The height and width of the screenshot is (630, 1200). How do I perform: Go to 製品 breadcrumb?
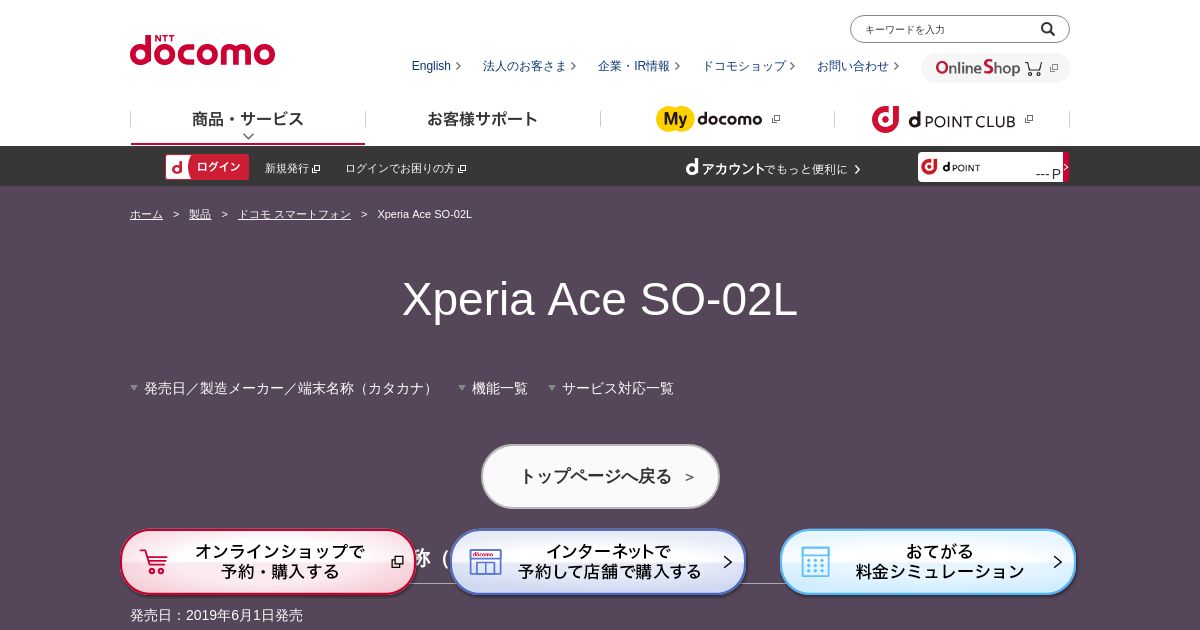(200, 214)
